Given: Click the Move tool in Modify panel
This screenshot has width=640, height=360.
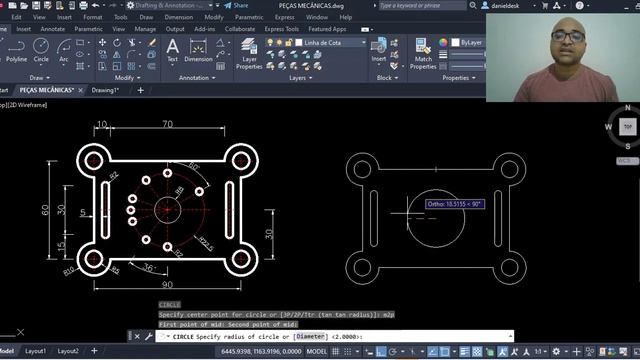Looking at the screenshot, I should tap(102, 42).
